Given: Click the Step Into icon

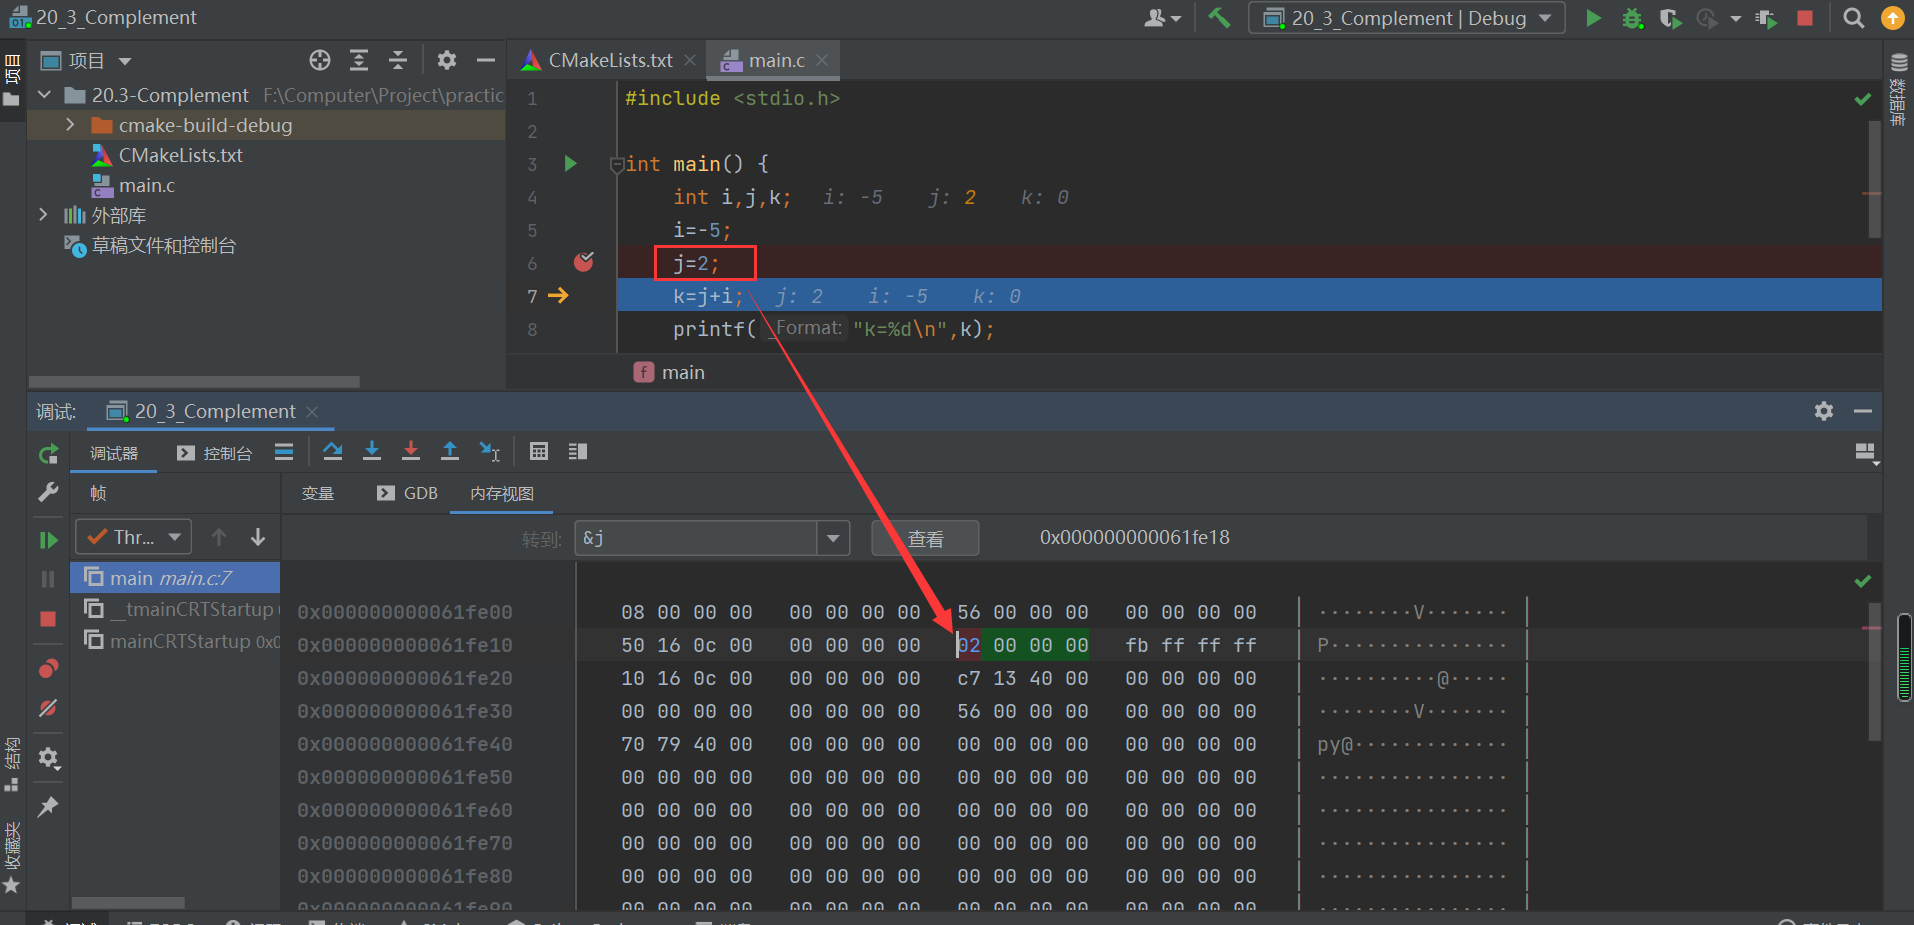Looking at the screenshot, I should coord(372,452).
